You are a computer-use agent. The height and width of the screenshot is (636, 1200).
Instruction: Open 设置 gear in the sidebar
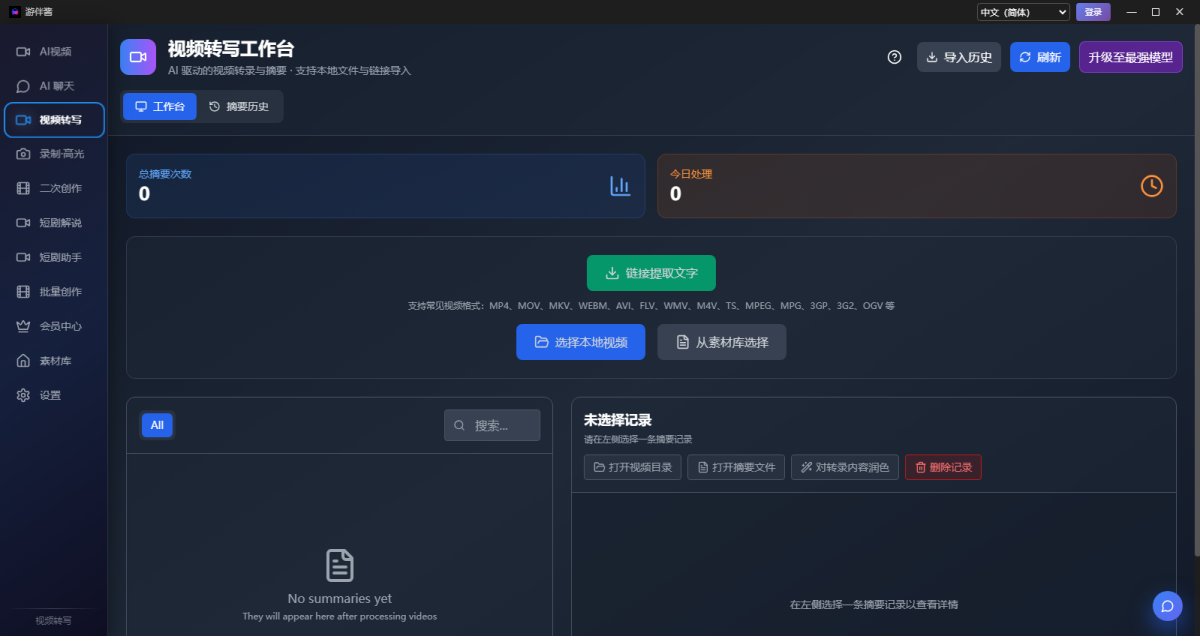point(24,395)
